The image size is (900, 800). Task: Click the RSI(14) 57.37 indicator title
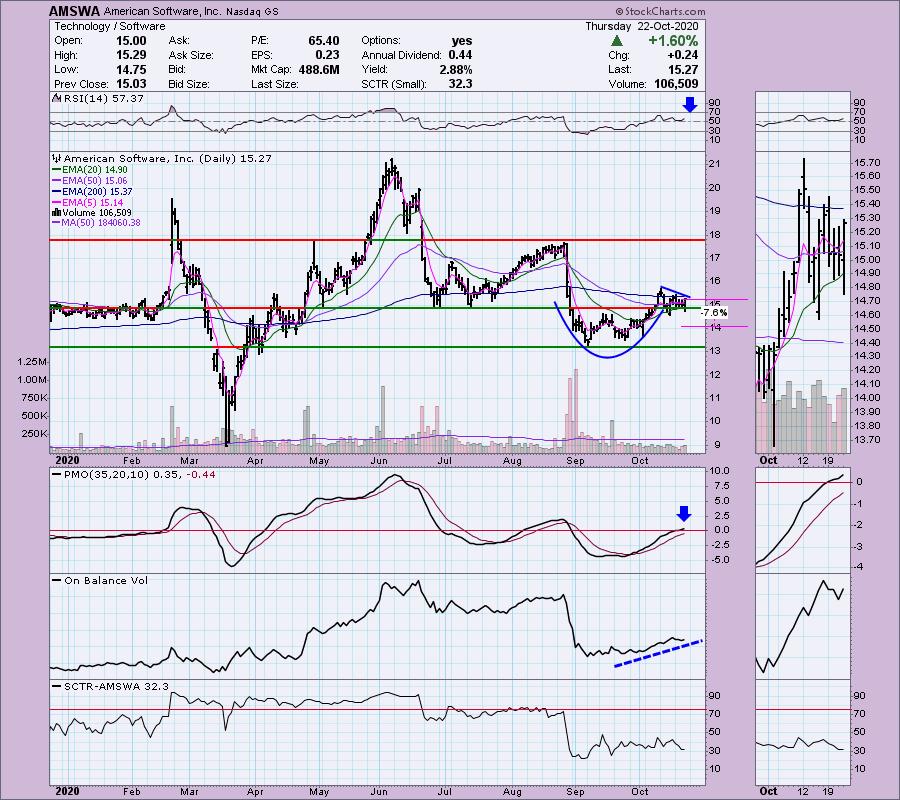pos(90,99)
